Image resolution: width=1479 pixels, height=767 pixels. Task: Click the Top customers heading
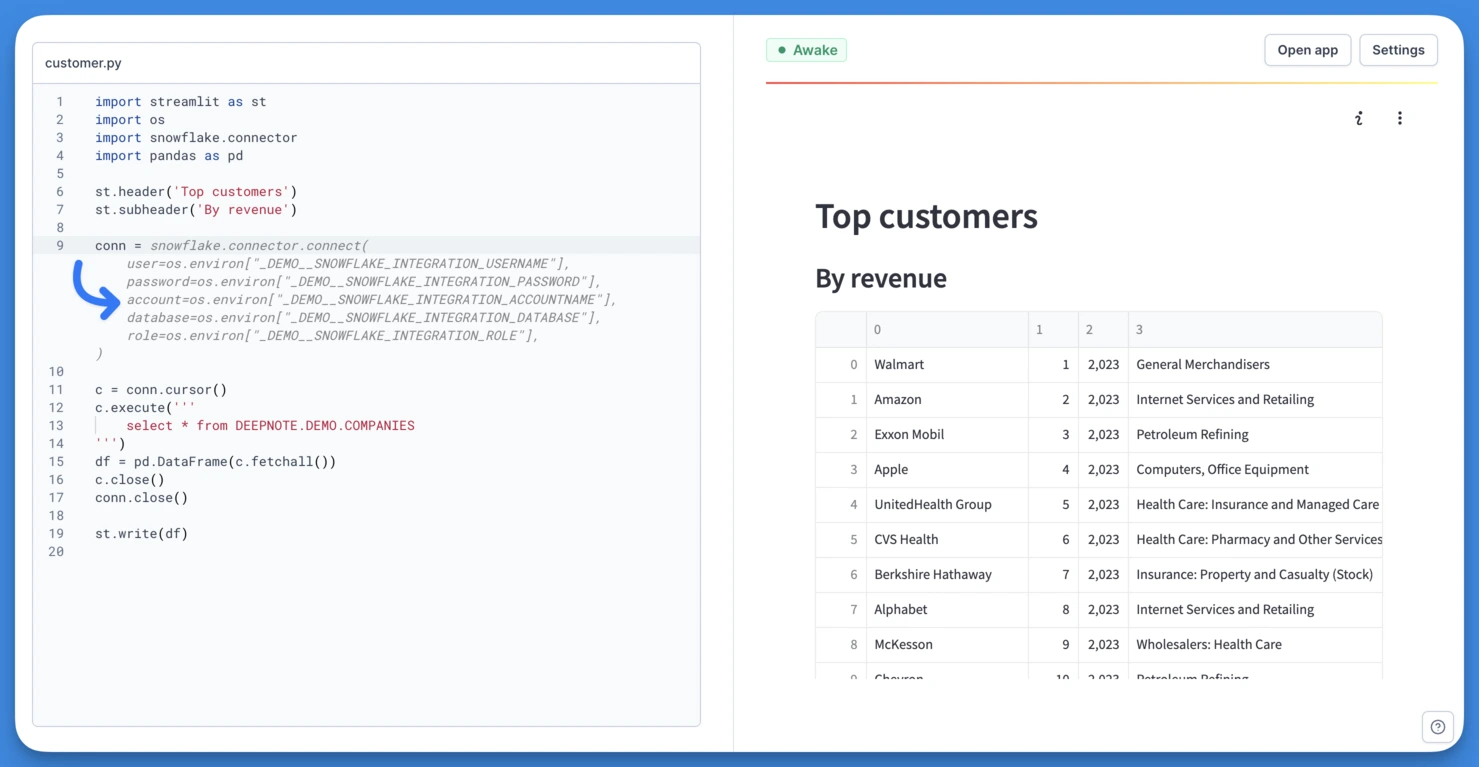pyautogui.click(x=926, y=216)
